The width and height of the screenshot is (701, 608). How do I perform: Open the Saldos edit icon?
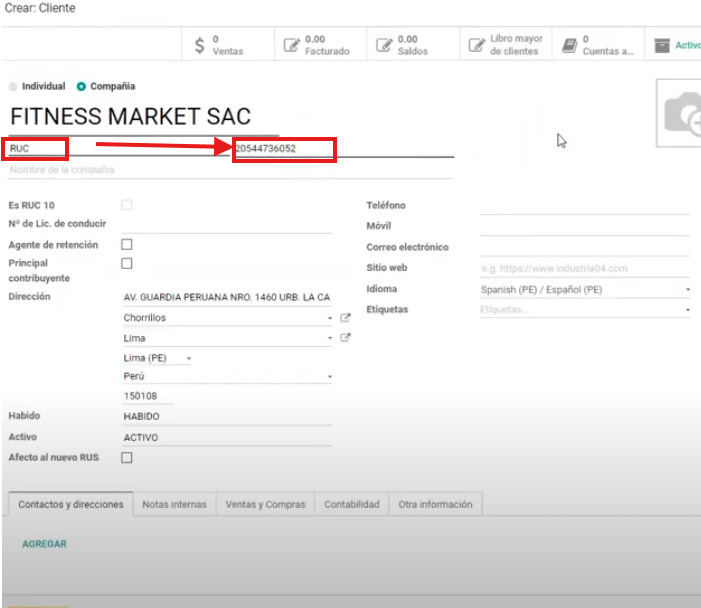pos(384,45)
